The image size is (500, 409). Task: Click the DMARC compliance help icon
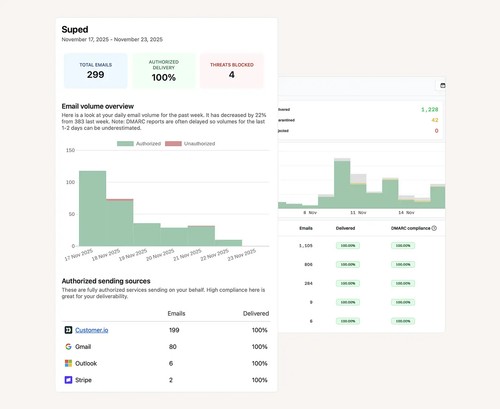[x=434, y=228]
